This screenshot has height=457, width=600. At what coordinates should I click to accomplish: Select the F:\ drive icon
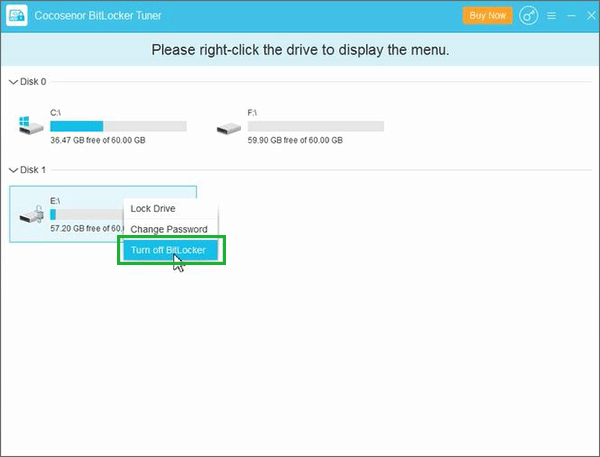coord(228,128)
